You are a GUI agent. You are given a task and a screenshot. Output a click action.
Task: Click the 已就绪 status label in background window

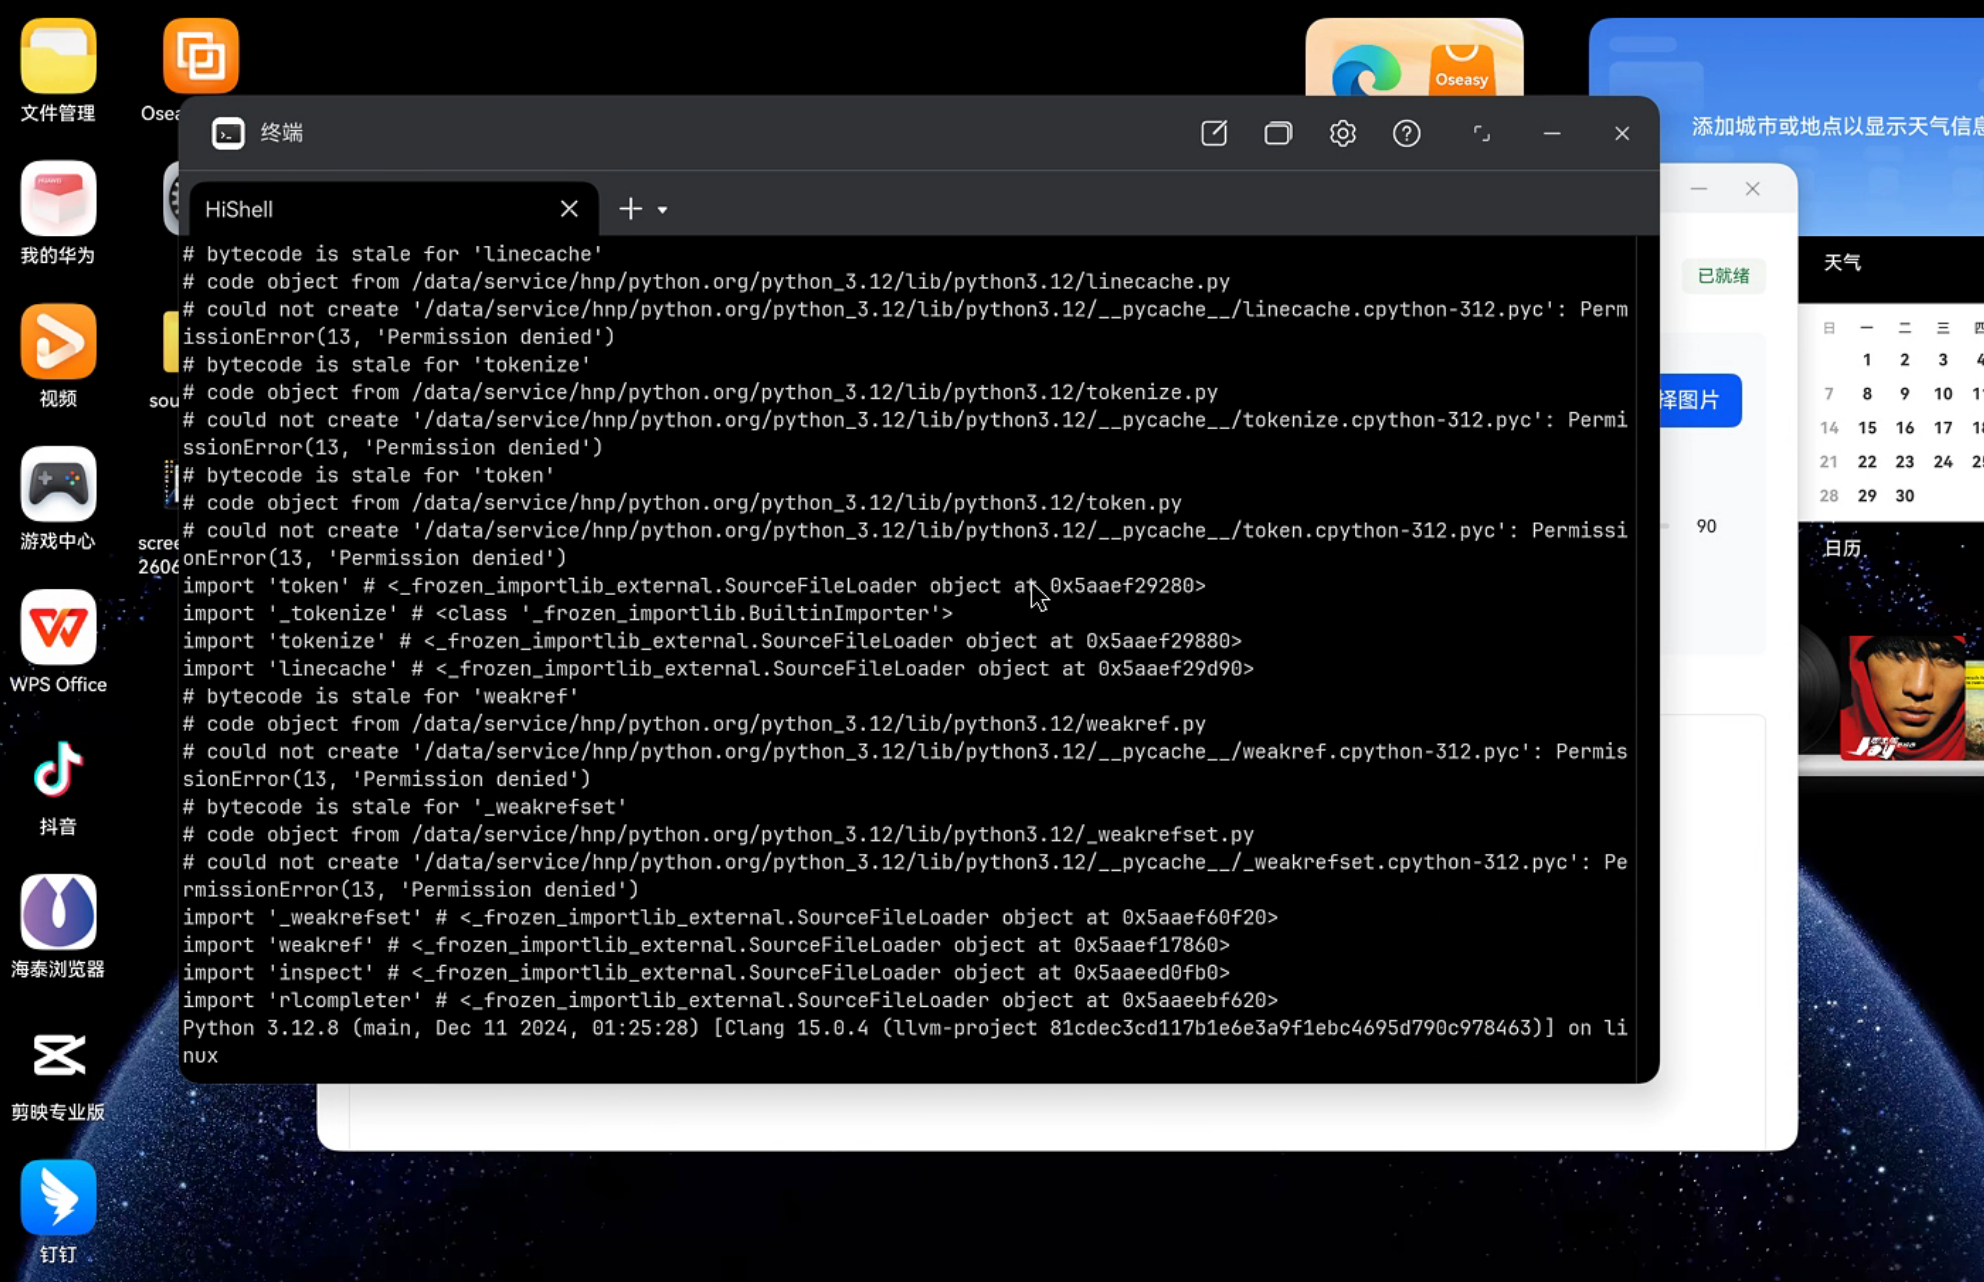[1723, 276]
